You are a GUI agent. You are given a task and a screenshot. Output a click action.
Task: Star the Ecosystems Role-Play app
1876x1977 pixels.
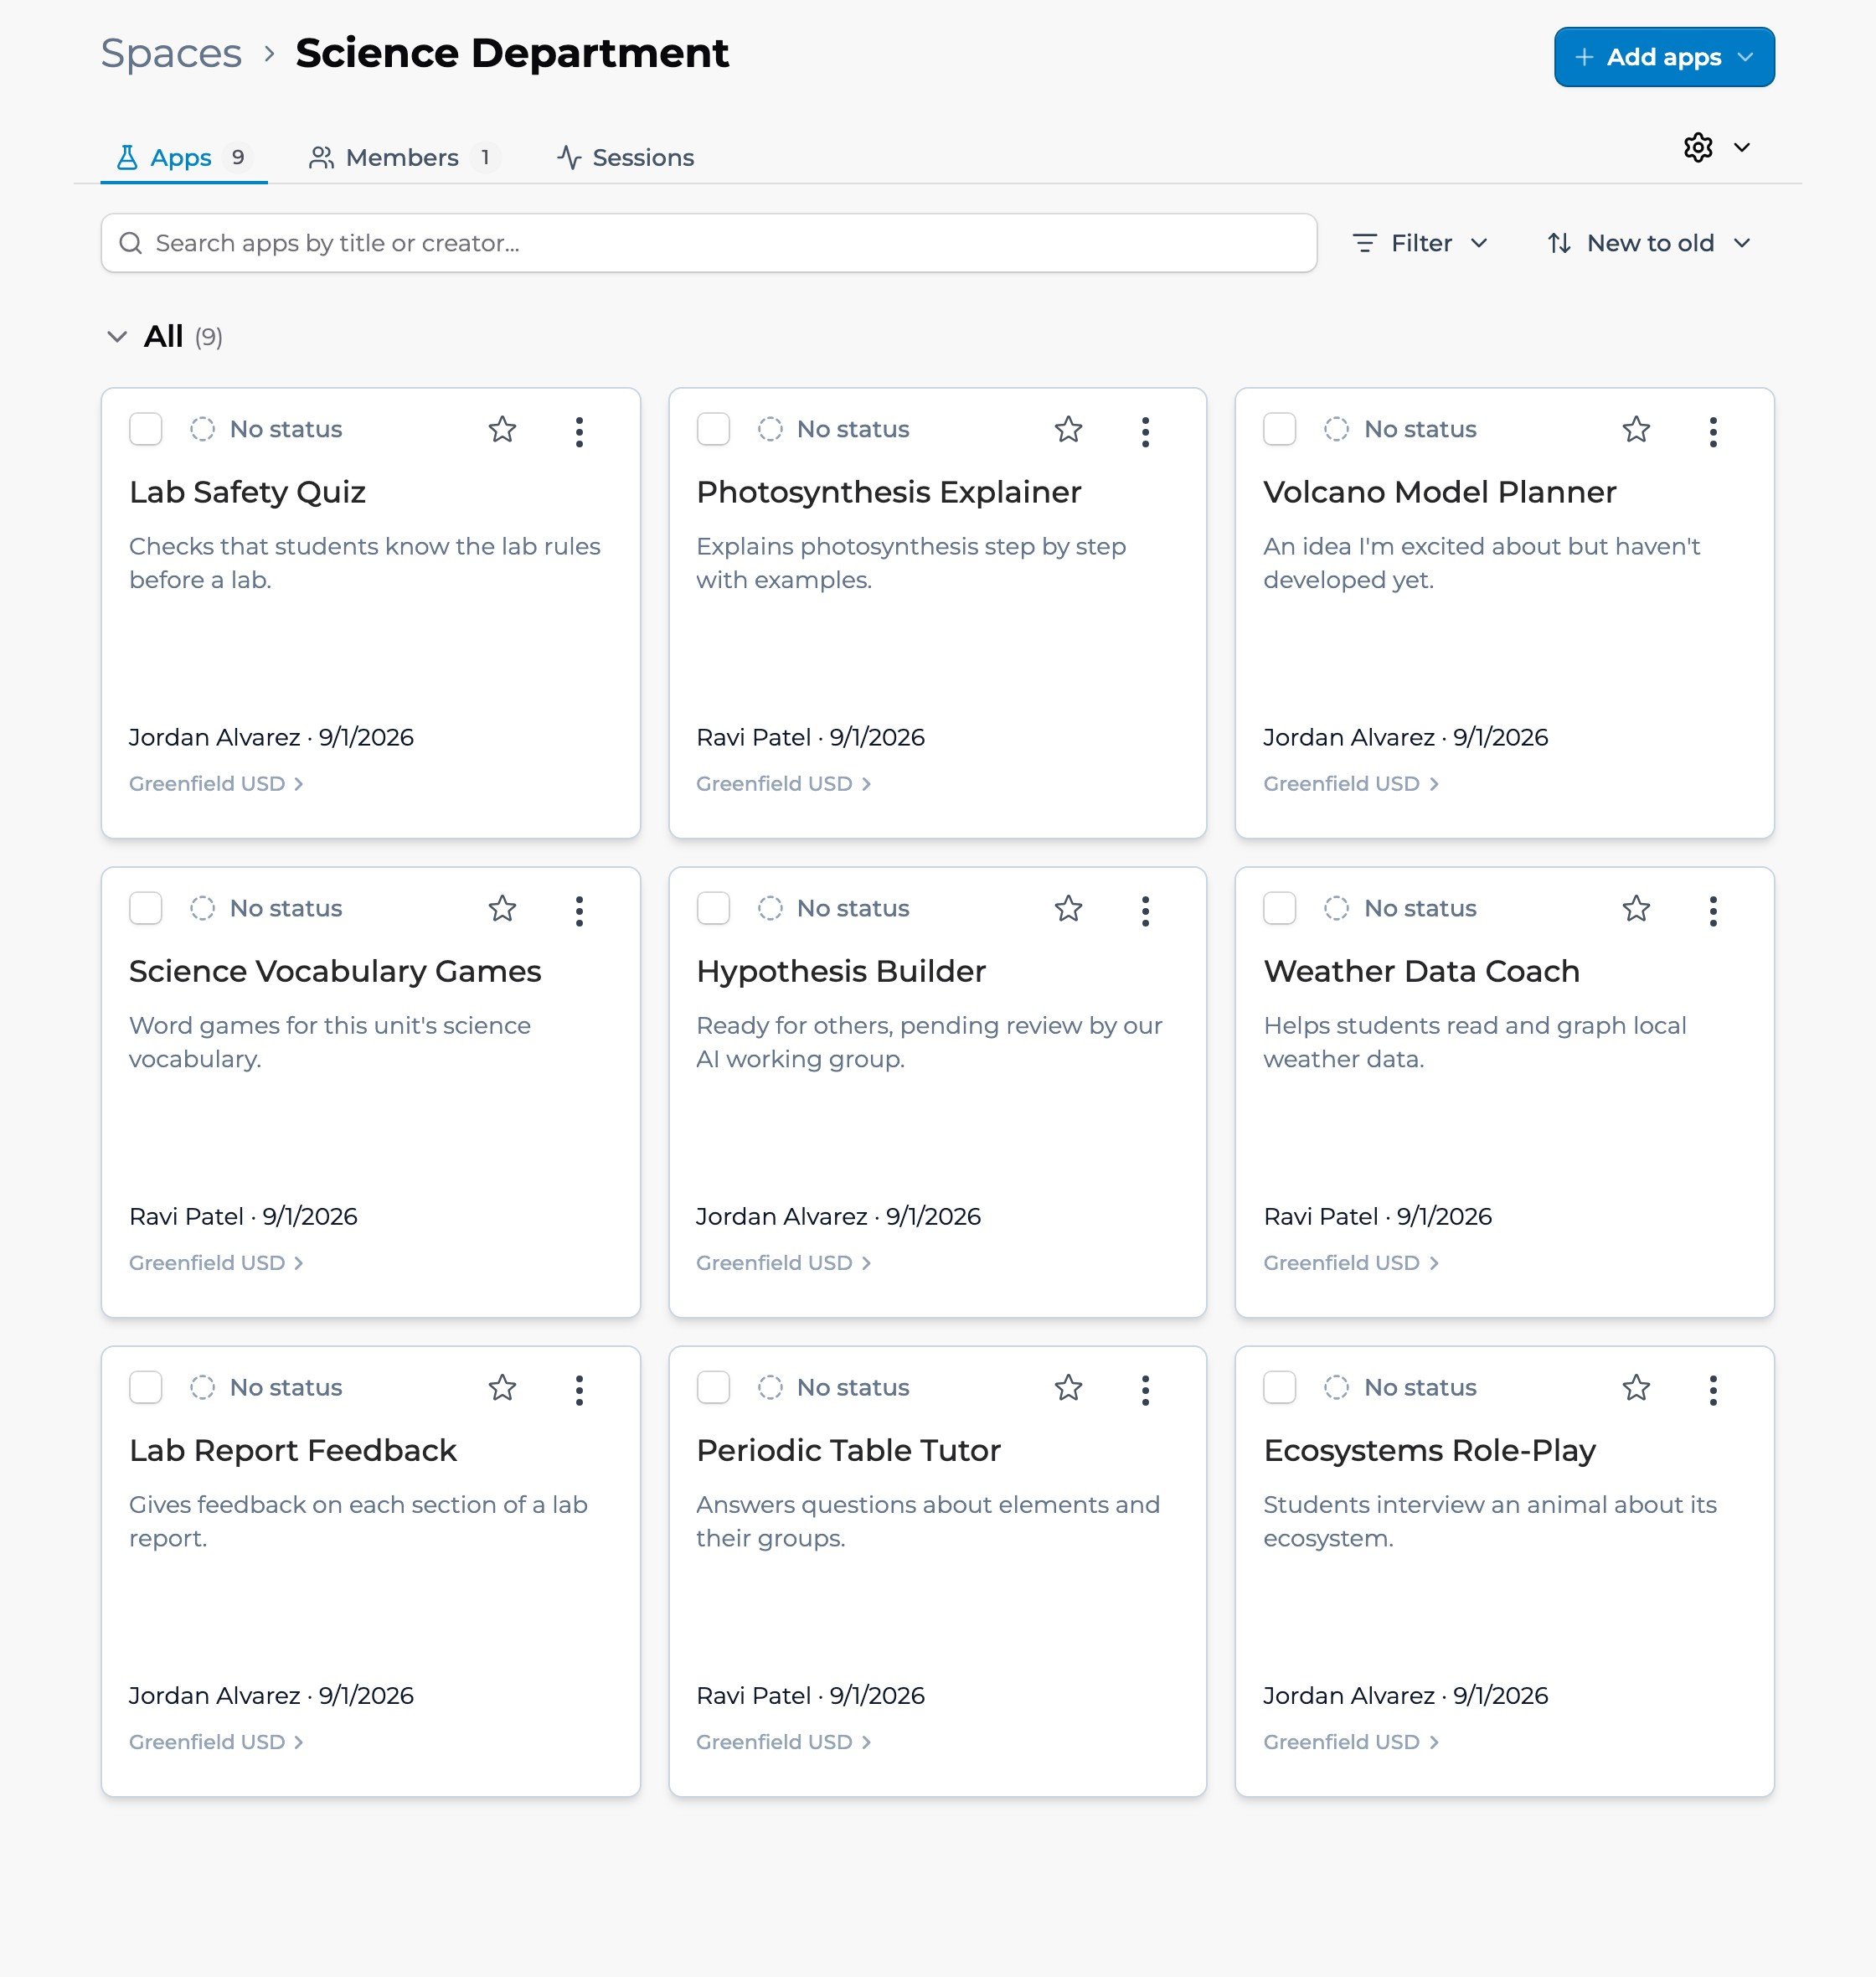(x=1636, y=1387)
